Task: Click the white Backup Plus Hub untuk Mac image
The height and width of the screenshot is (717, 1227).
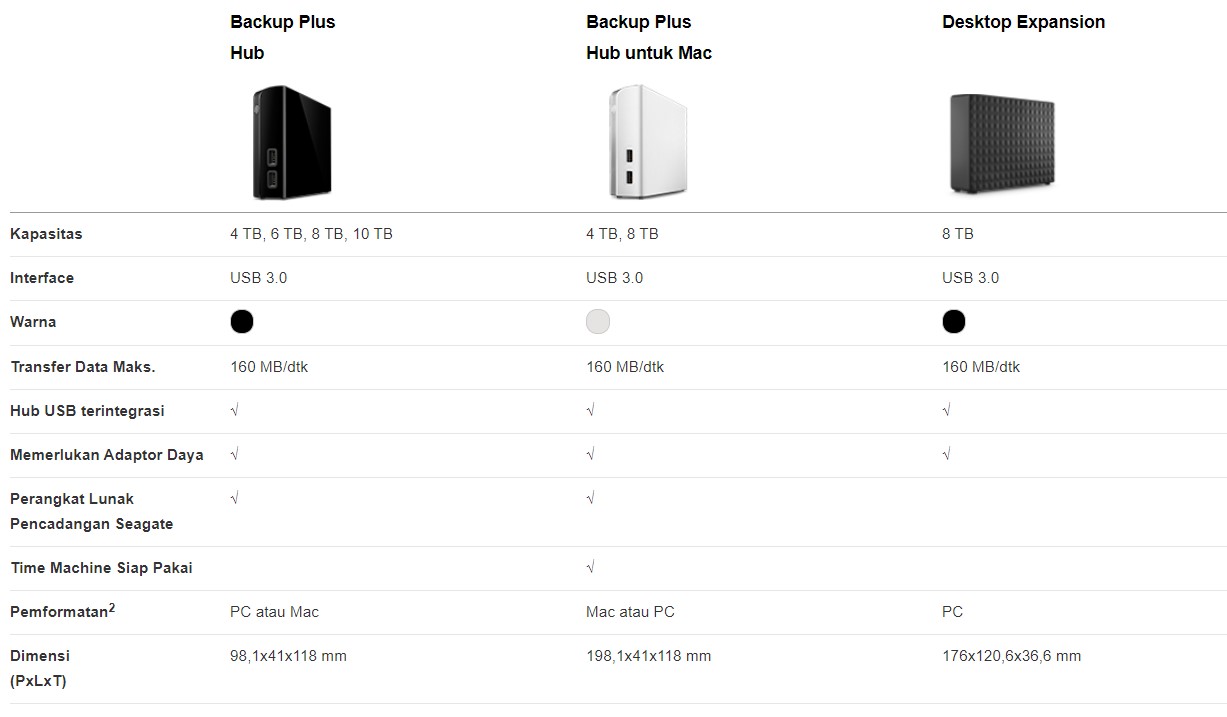Action: 647,141
